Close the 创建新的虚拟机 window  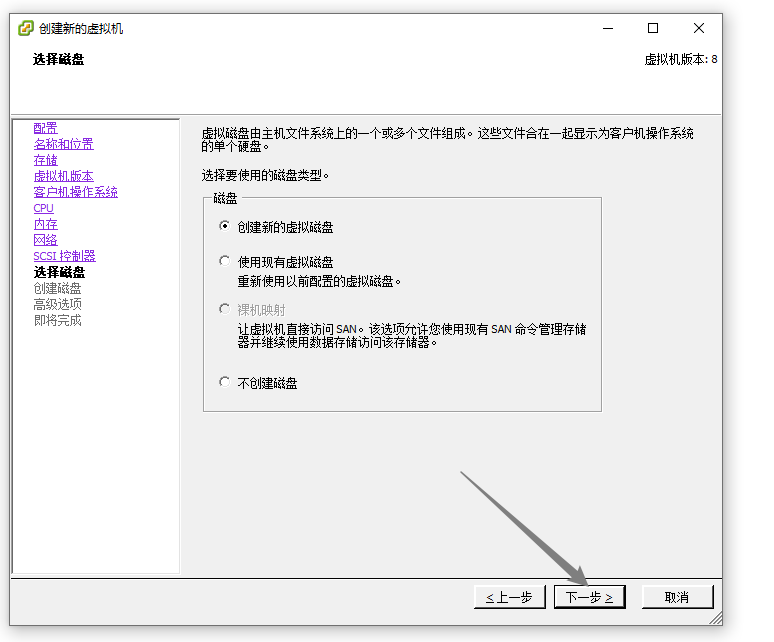(x=698, y=29)
